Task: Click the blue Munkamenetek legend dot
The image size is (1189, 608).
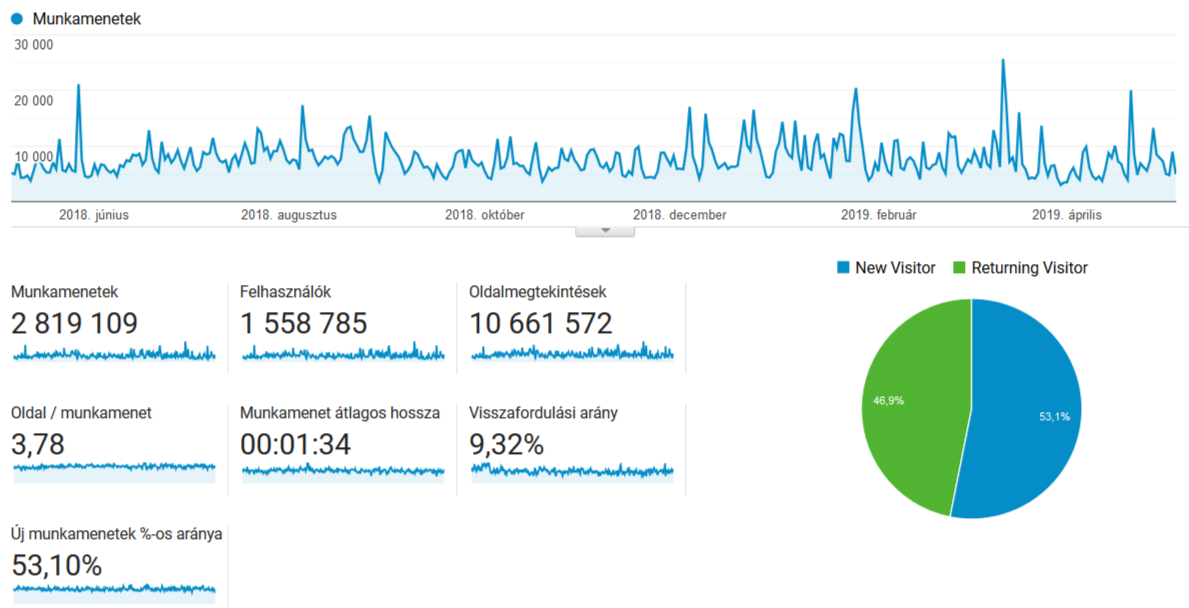Action: (17, 18)
